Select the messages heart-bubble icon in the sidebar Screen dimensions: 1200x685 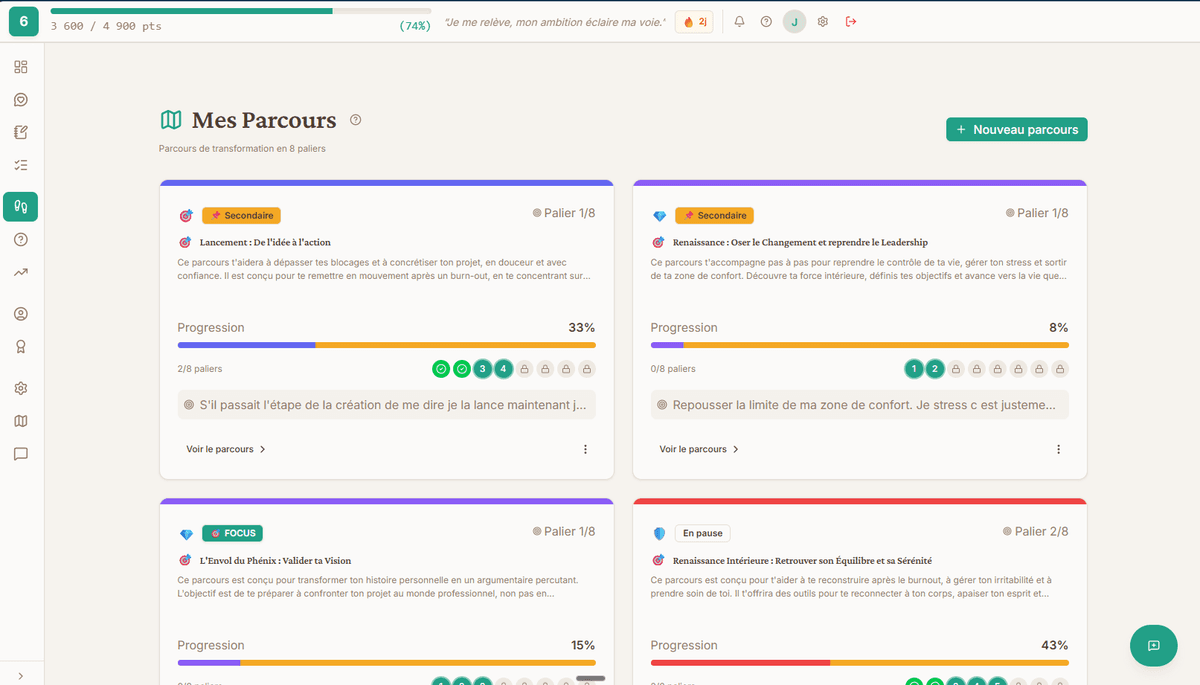tap(22, 99)
